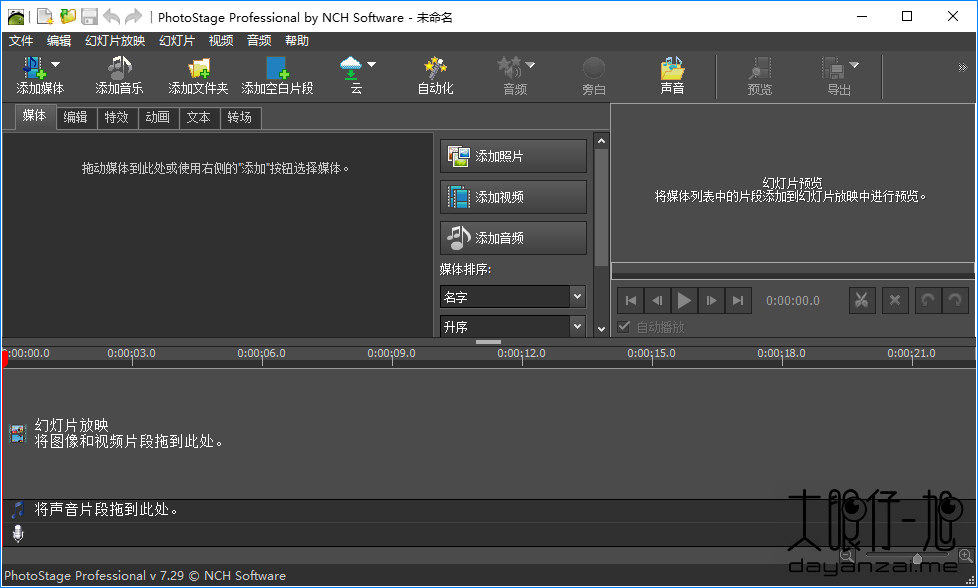
Task: Open the 视频 menu
Action: click(x=221, y=41)
